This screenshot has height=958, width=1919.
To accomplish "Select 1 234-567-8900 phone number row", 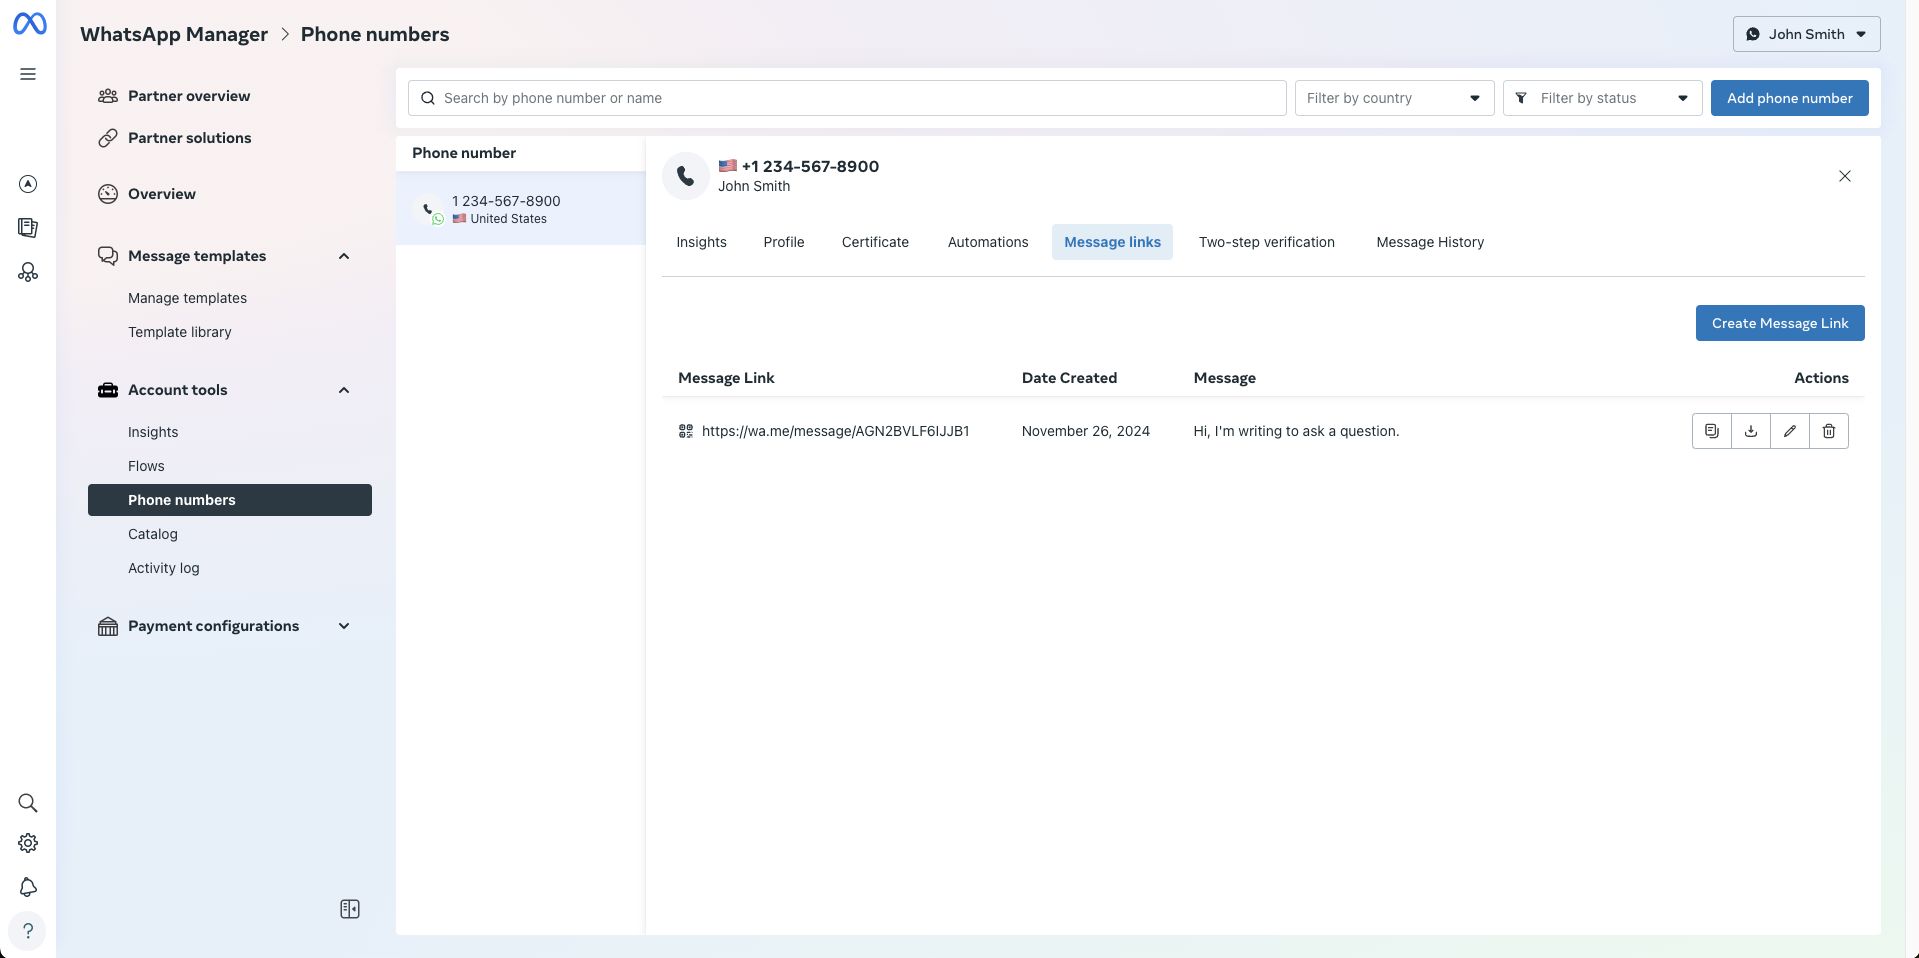I will 520,208.
